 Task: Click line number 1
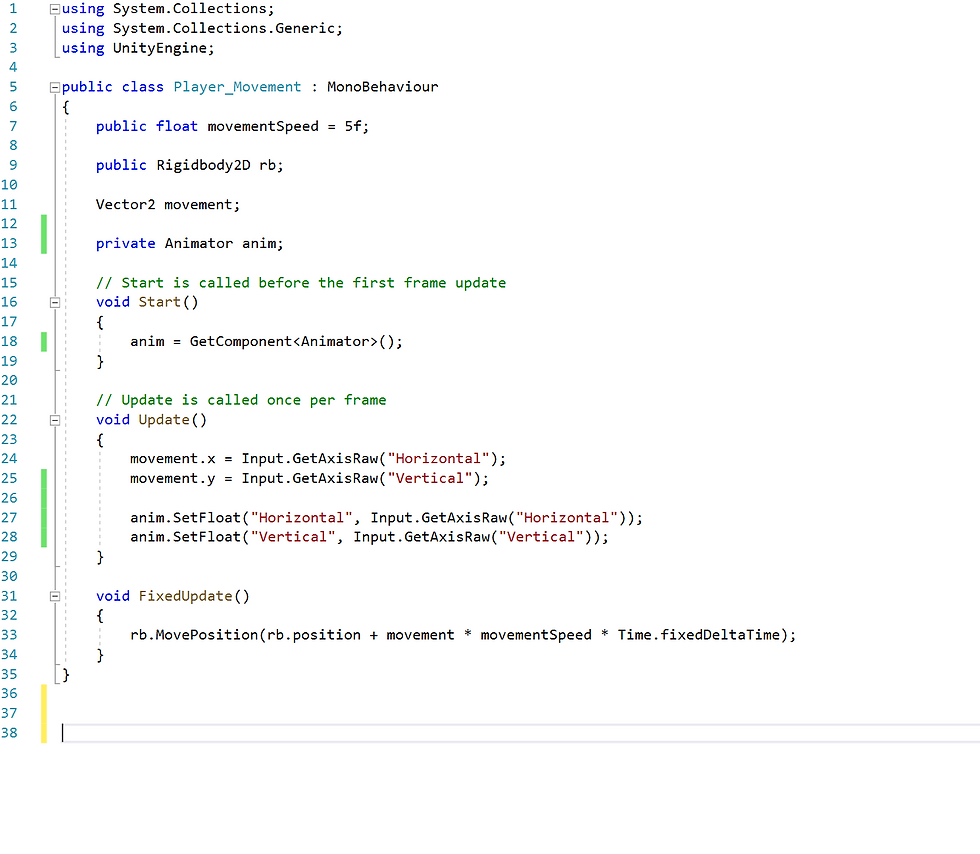pos(13,9)
